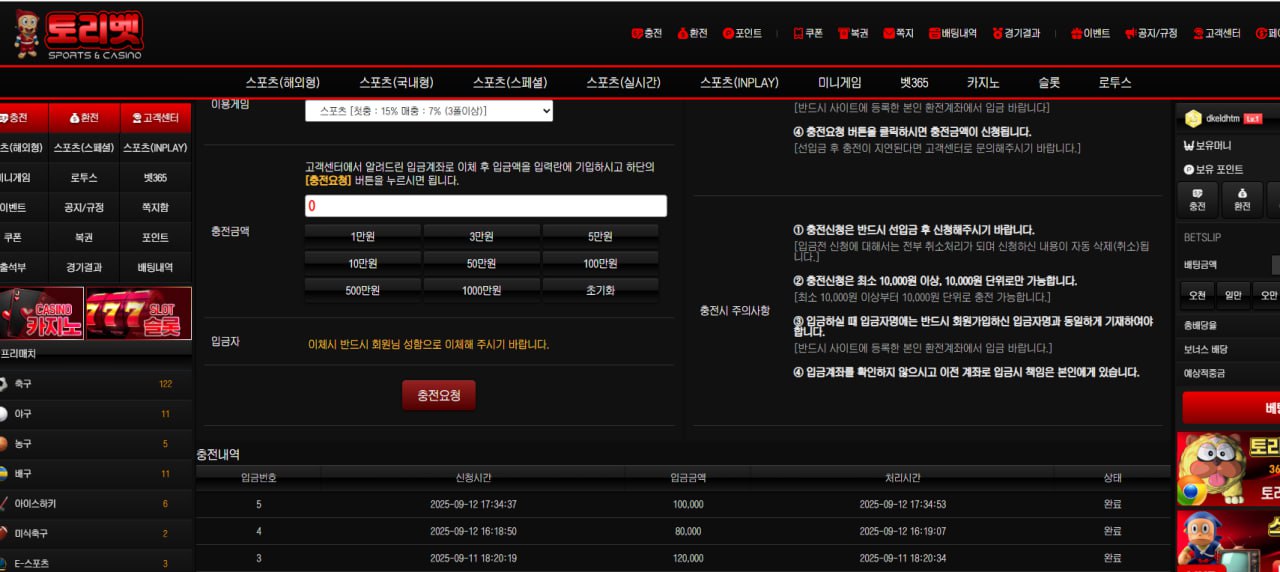Select the 농구 basketball icon in prematch list
The width and height of the screenshot is (1280, 572).
point(4,443)
